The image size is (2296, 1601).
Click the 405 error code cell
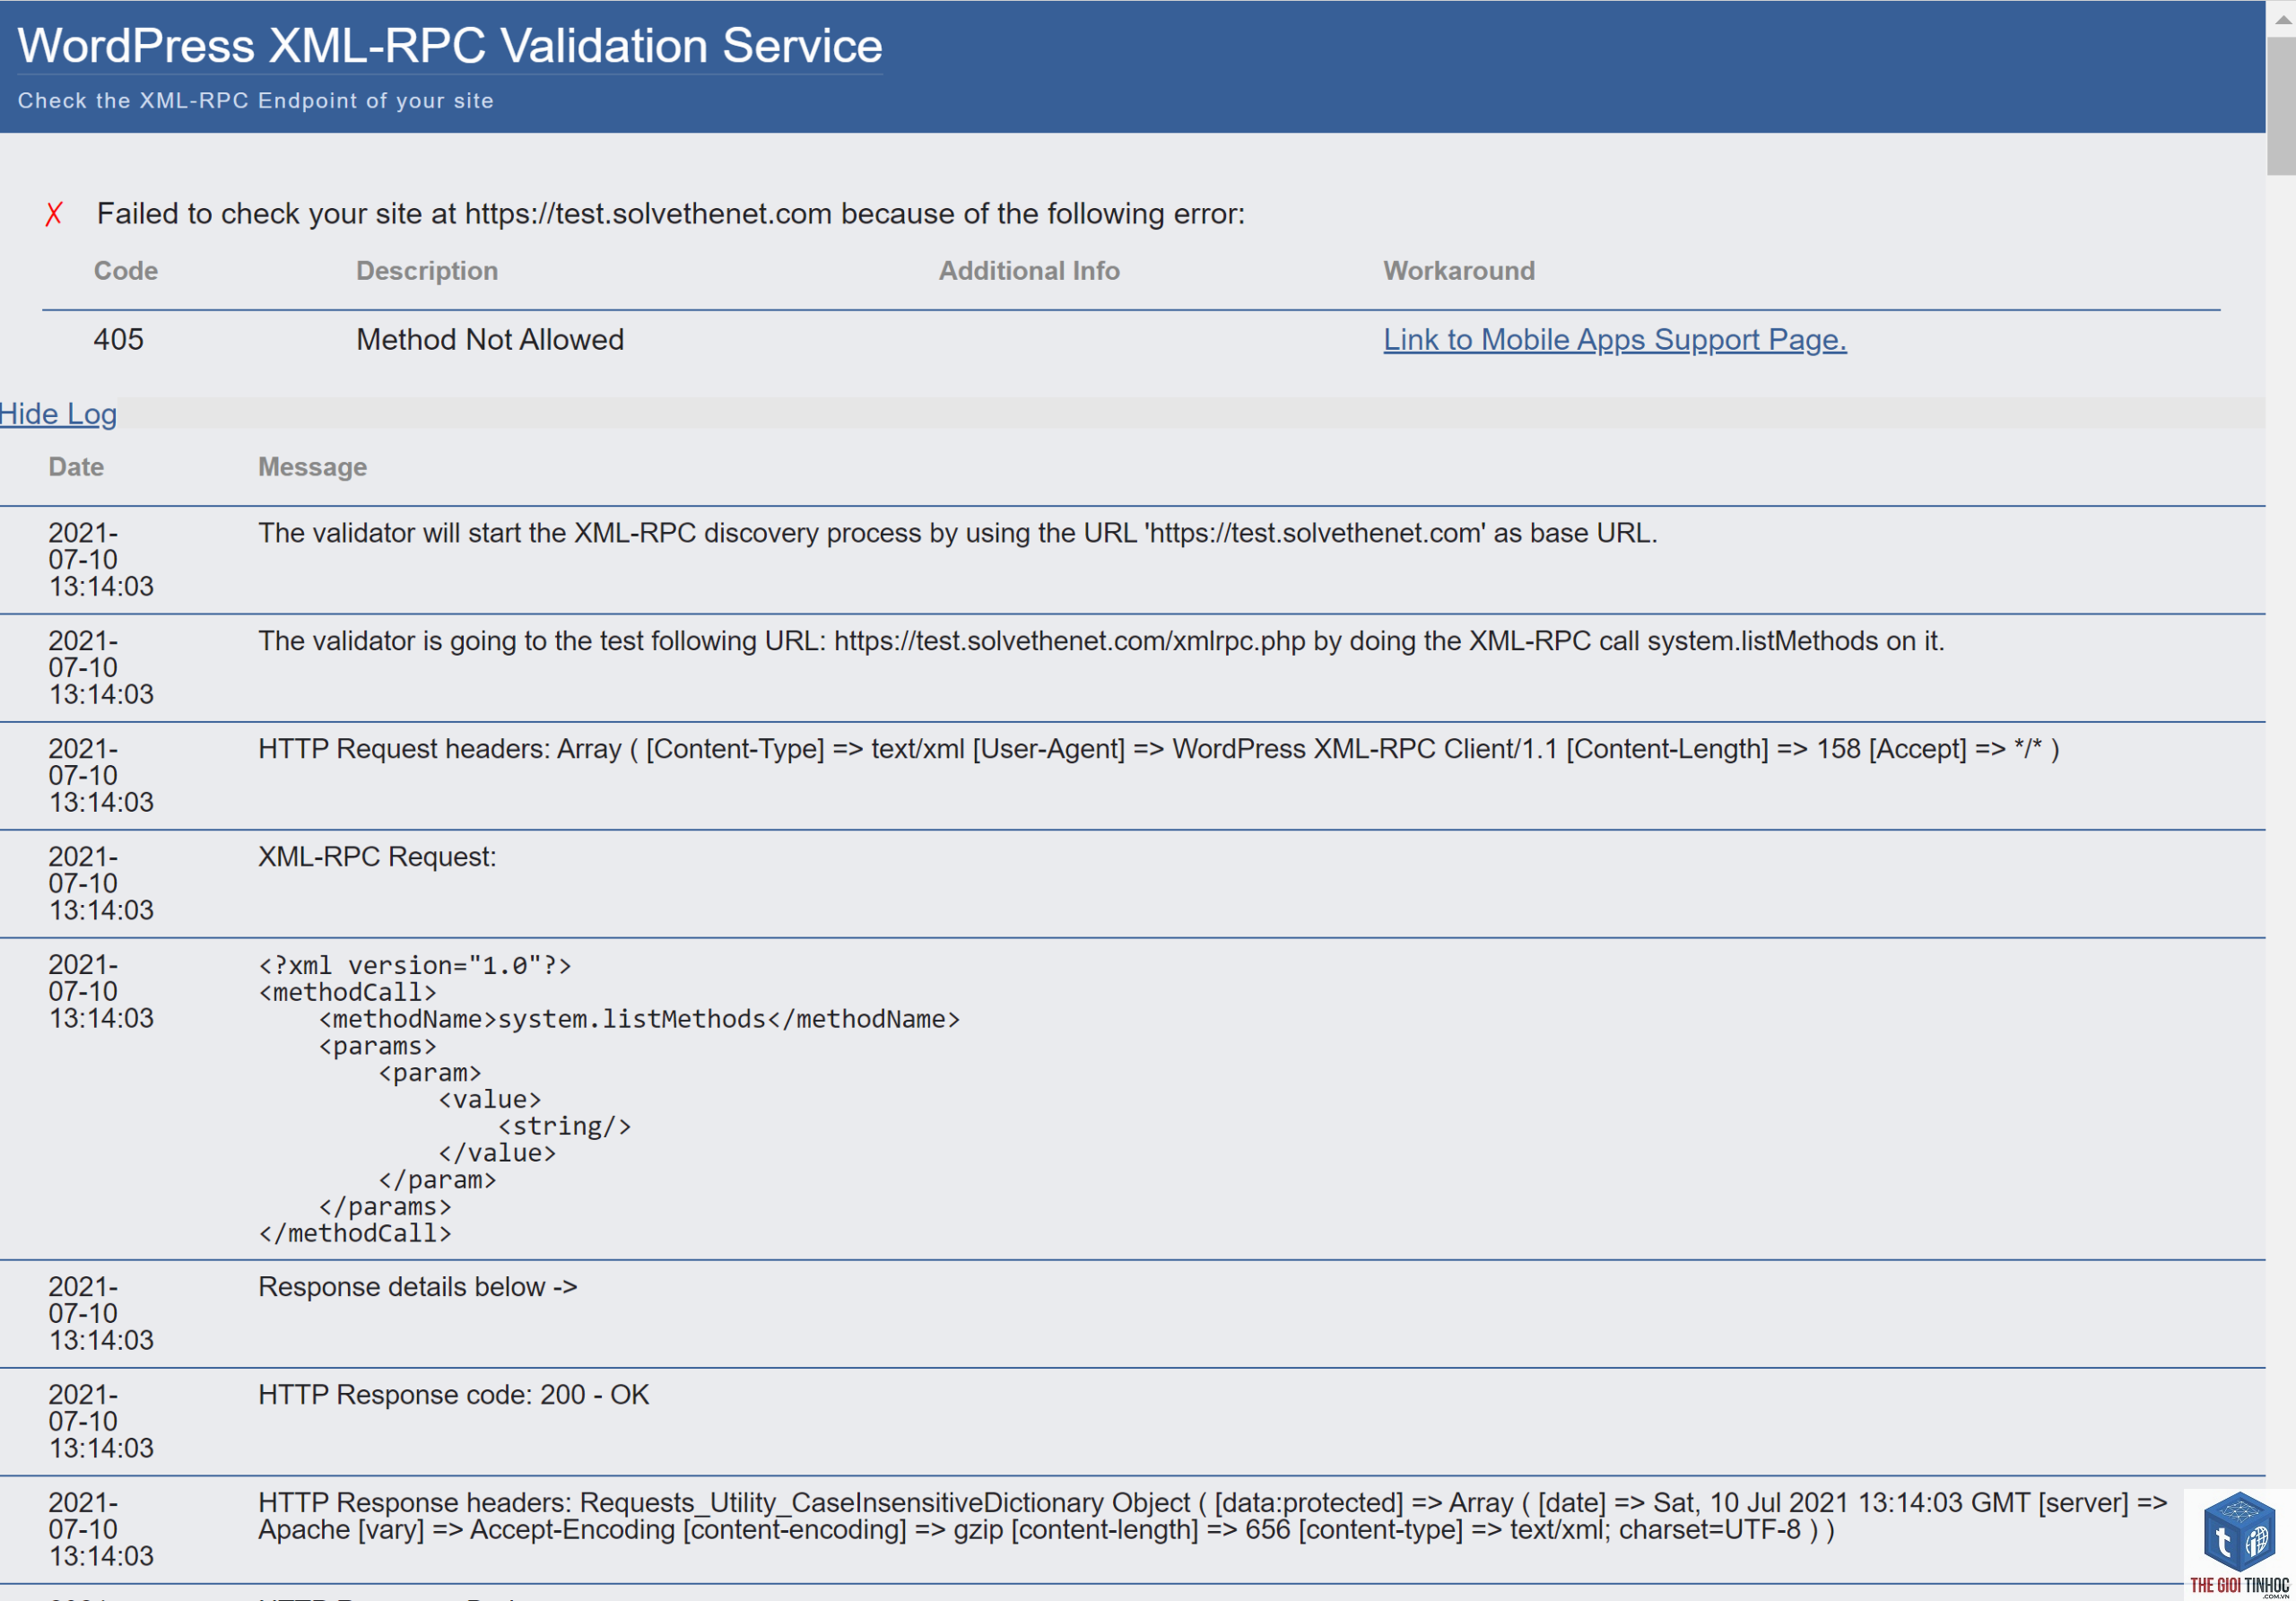tap(119, 340)
